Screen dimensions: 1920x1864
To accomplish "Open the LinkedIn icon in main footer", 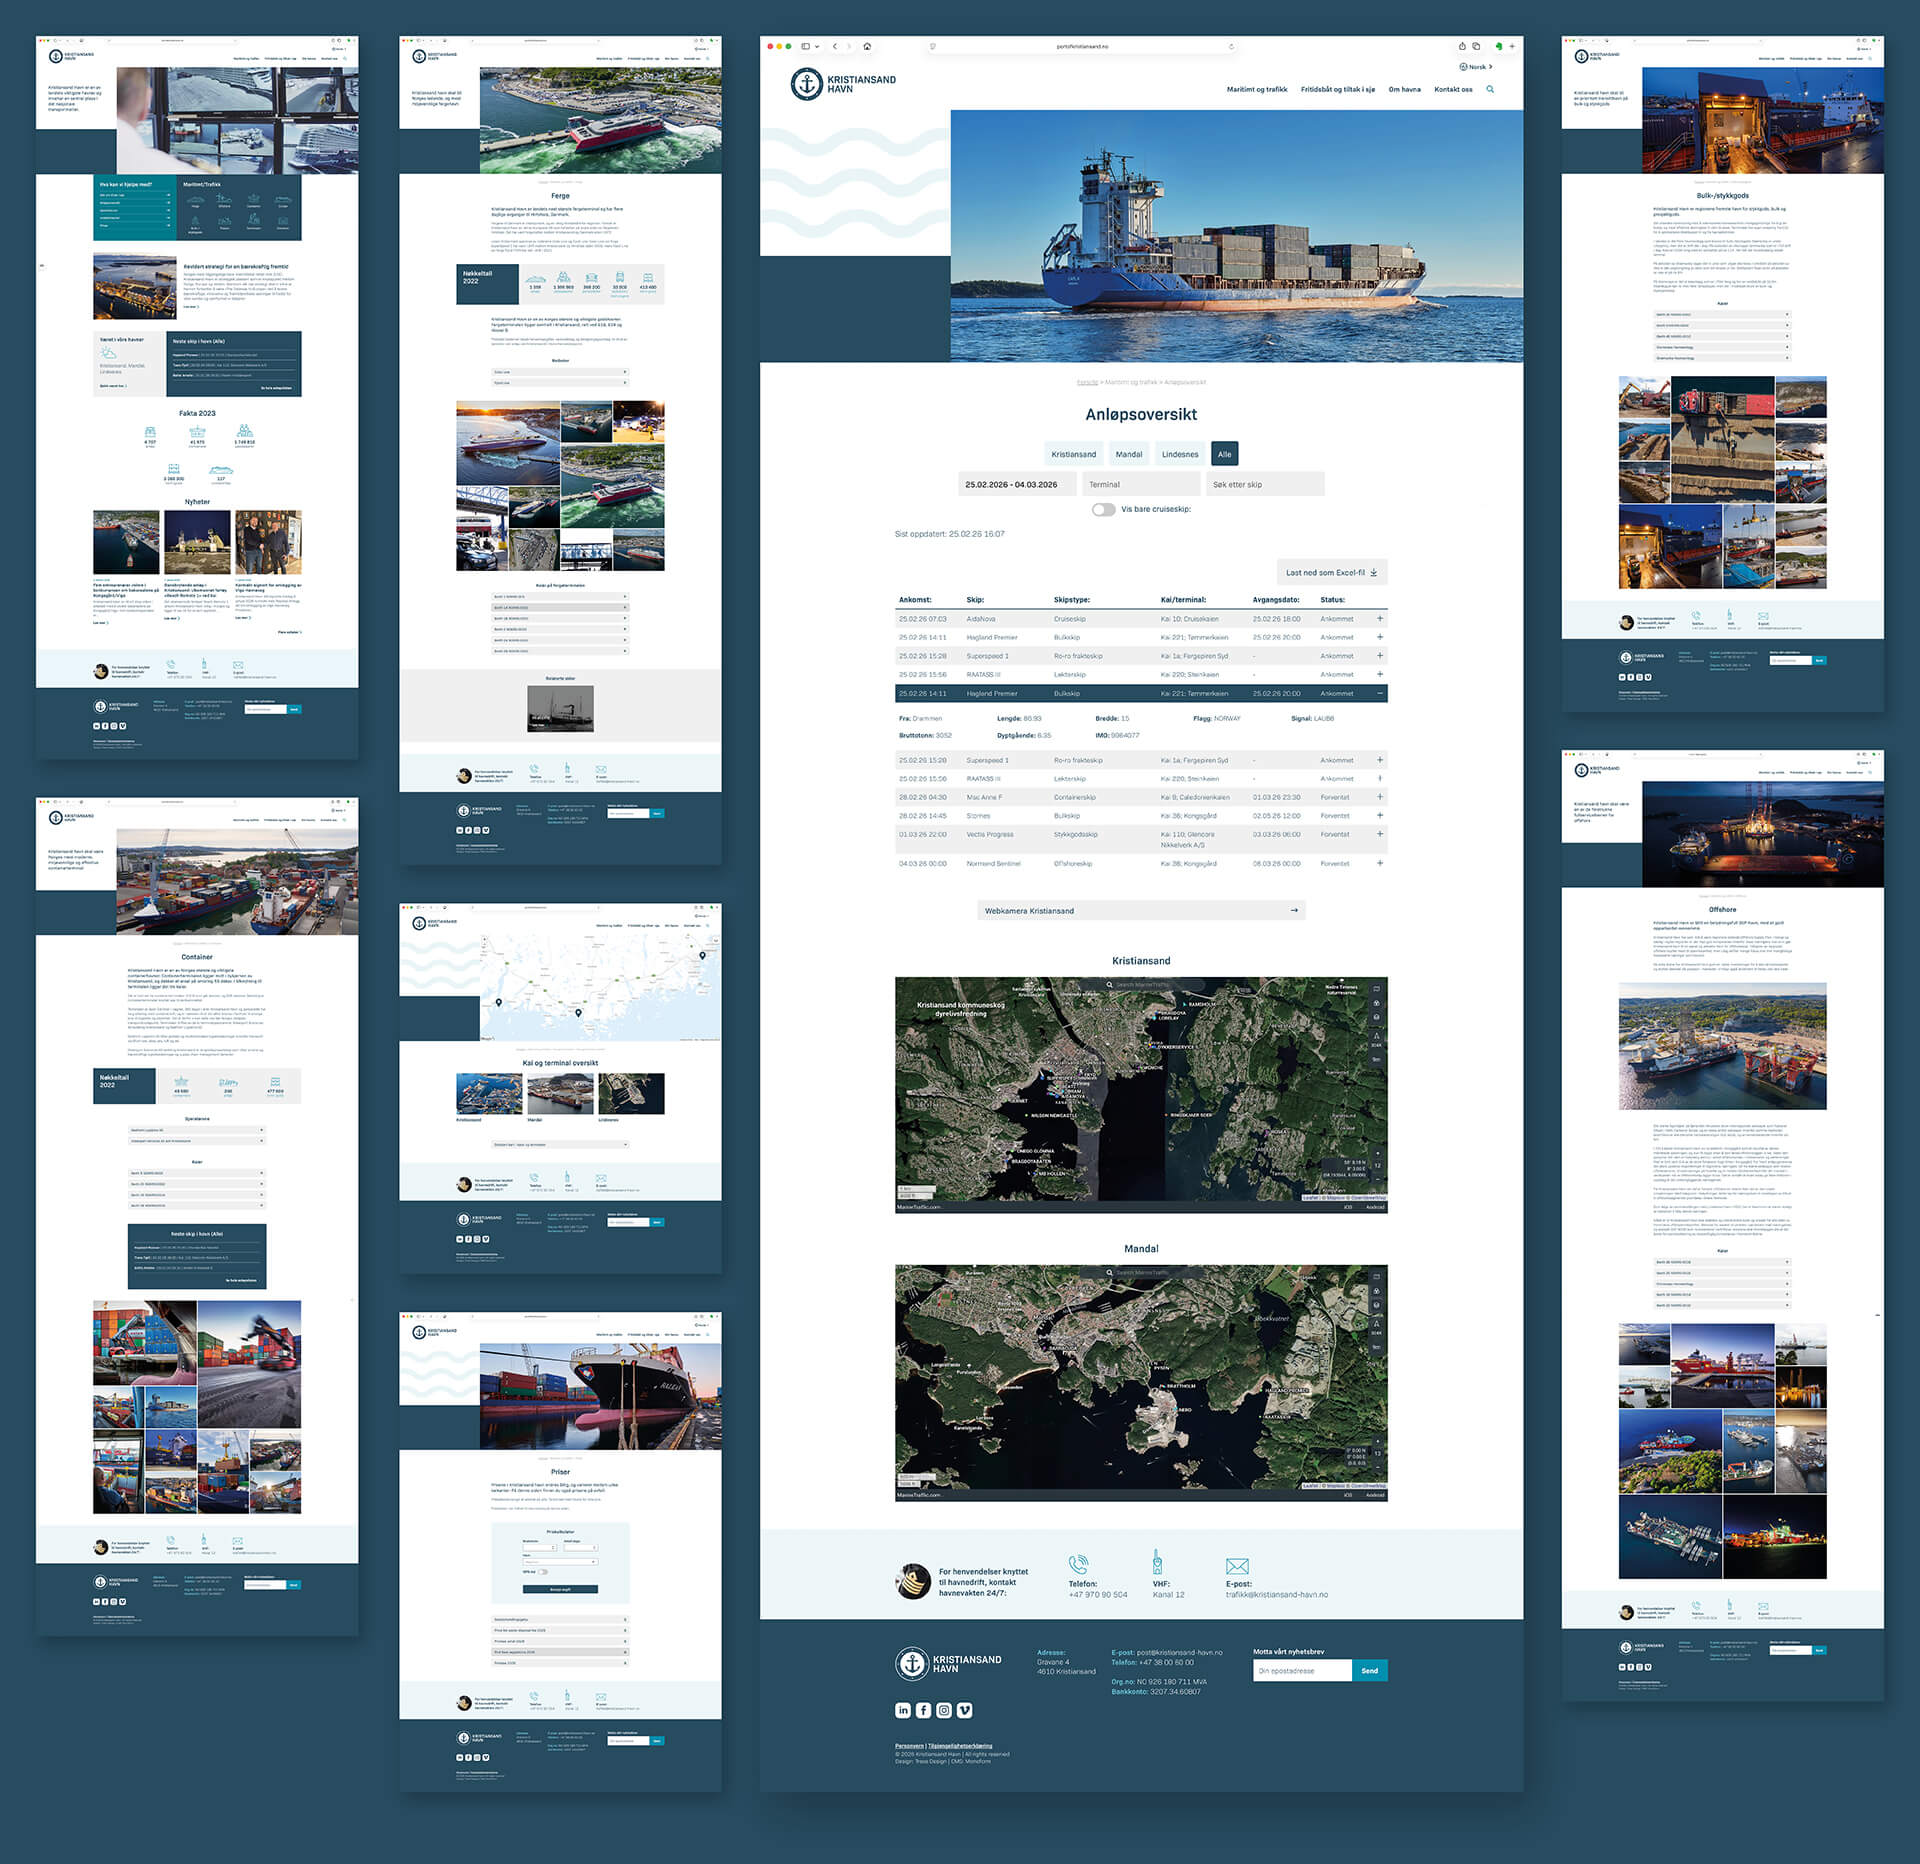I will [x=903, y=1710].
